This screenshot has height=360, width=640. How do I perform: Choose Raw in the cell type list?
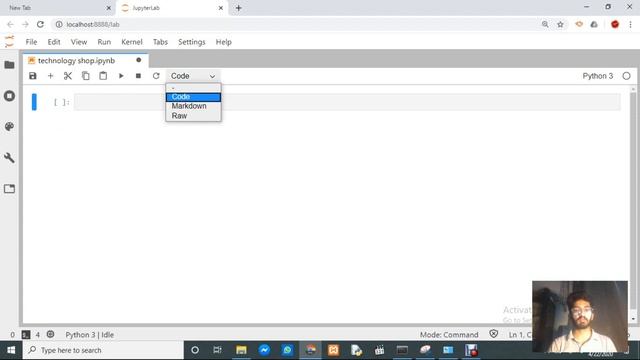[x=193, y=116]
